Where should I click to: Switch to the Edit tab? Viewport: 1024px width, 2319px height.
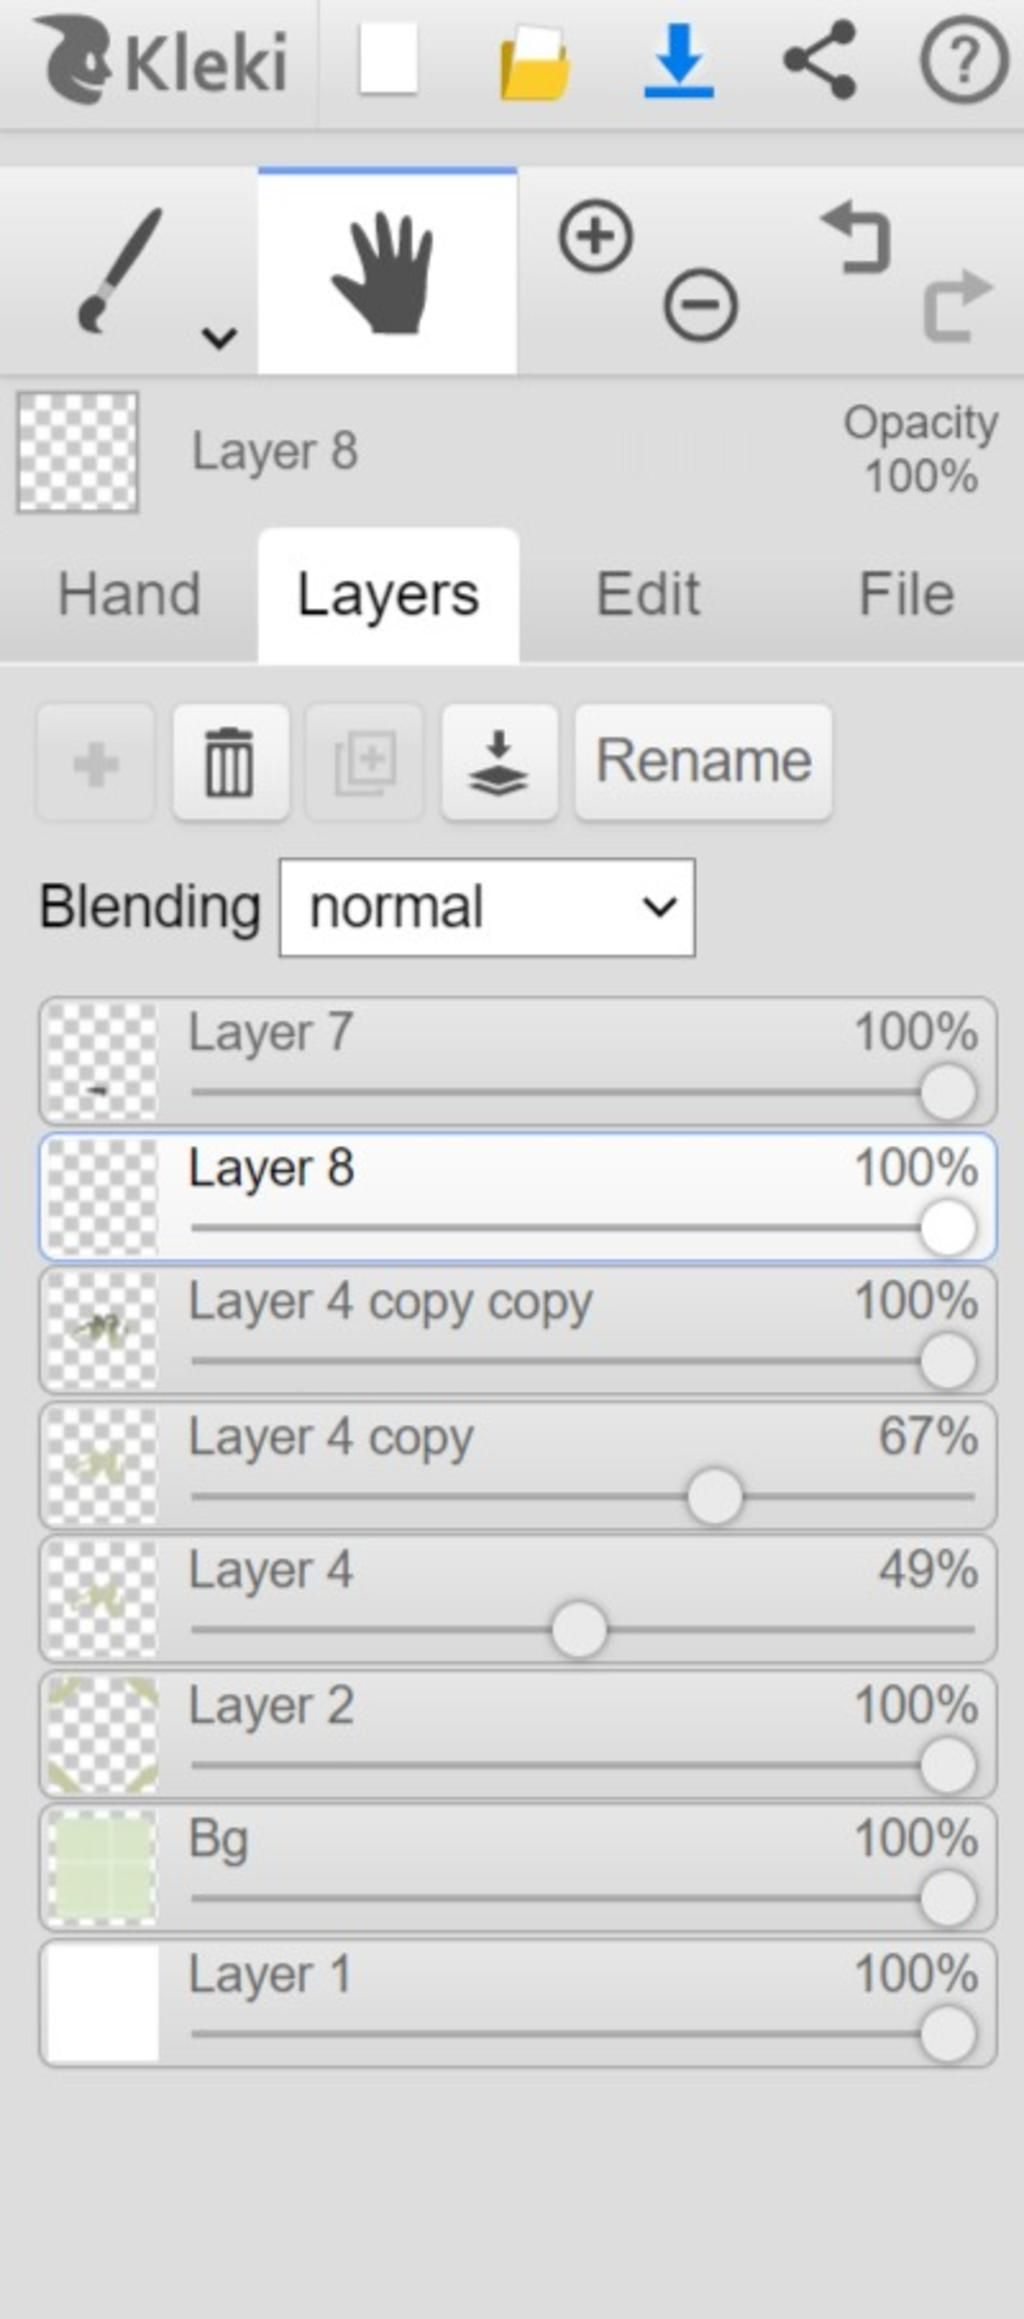click(x=648, y=594)
